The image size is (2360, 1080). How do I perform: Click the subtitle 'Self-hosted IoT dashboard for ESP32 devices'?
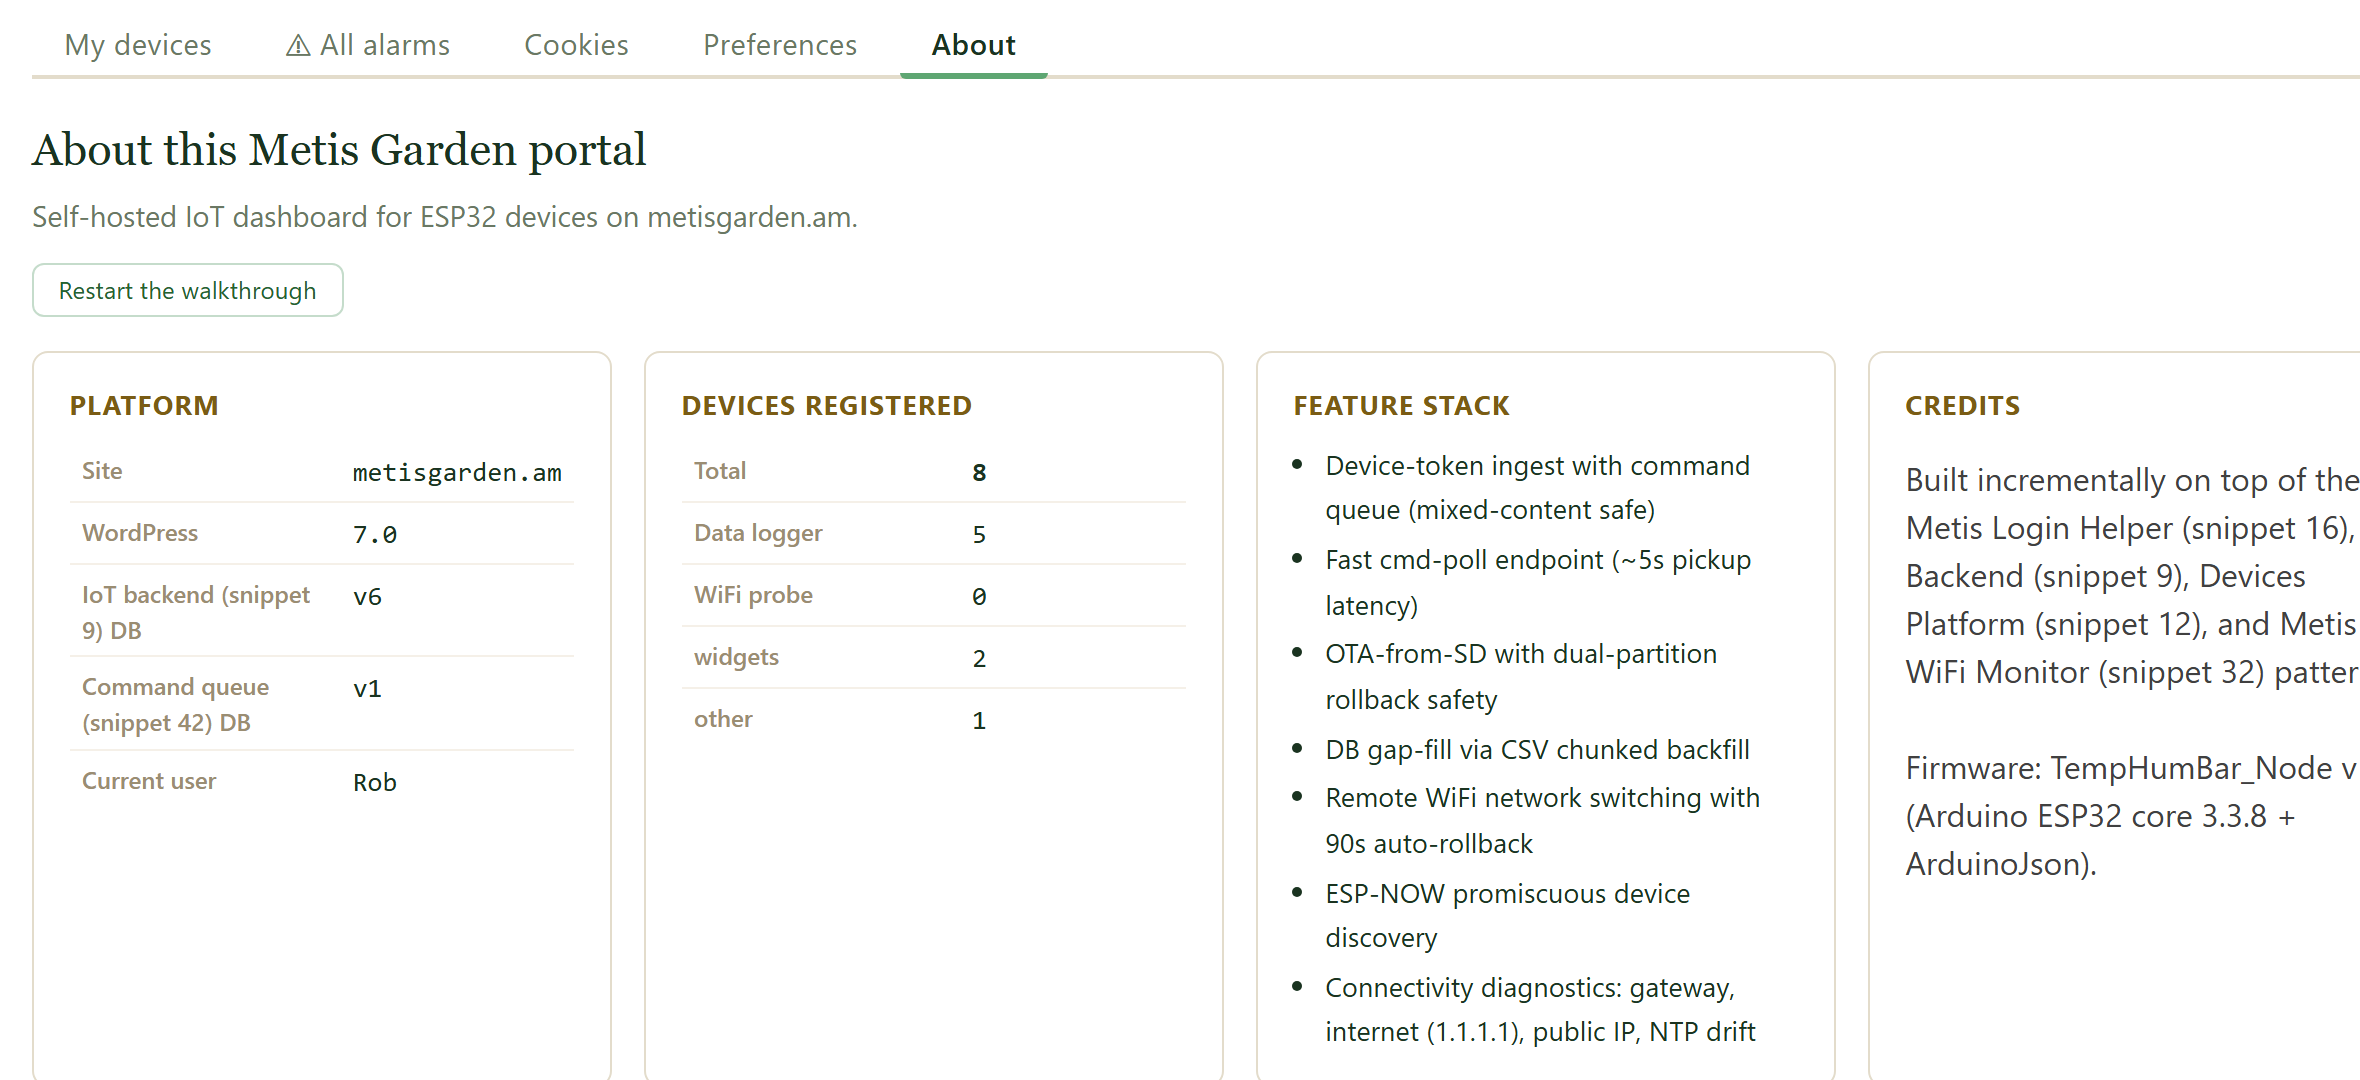445,217
